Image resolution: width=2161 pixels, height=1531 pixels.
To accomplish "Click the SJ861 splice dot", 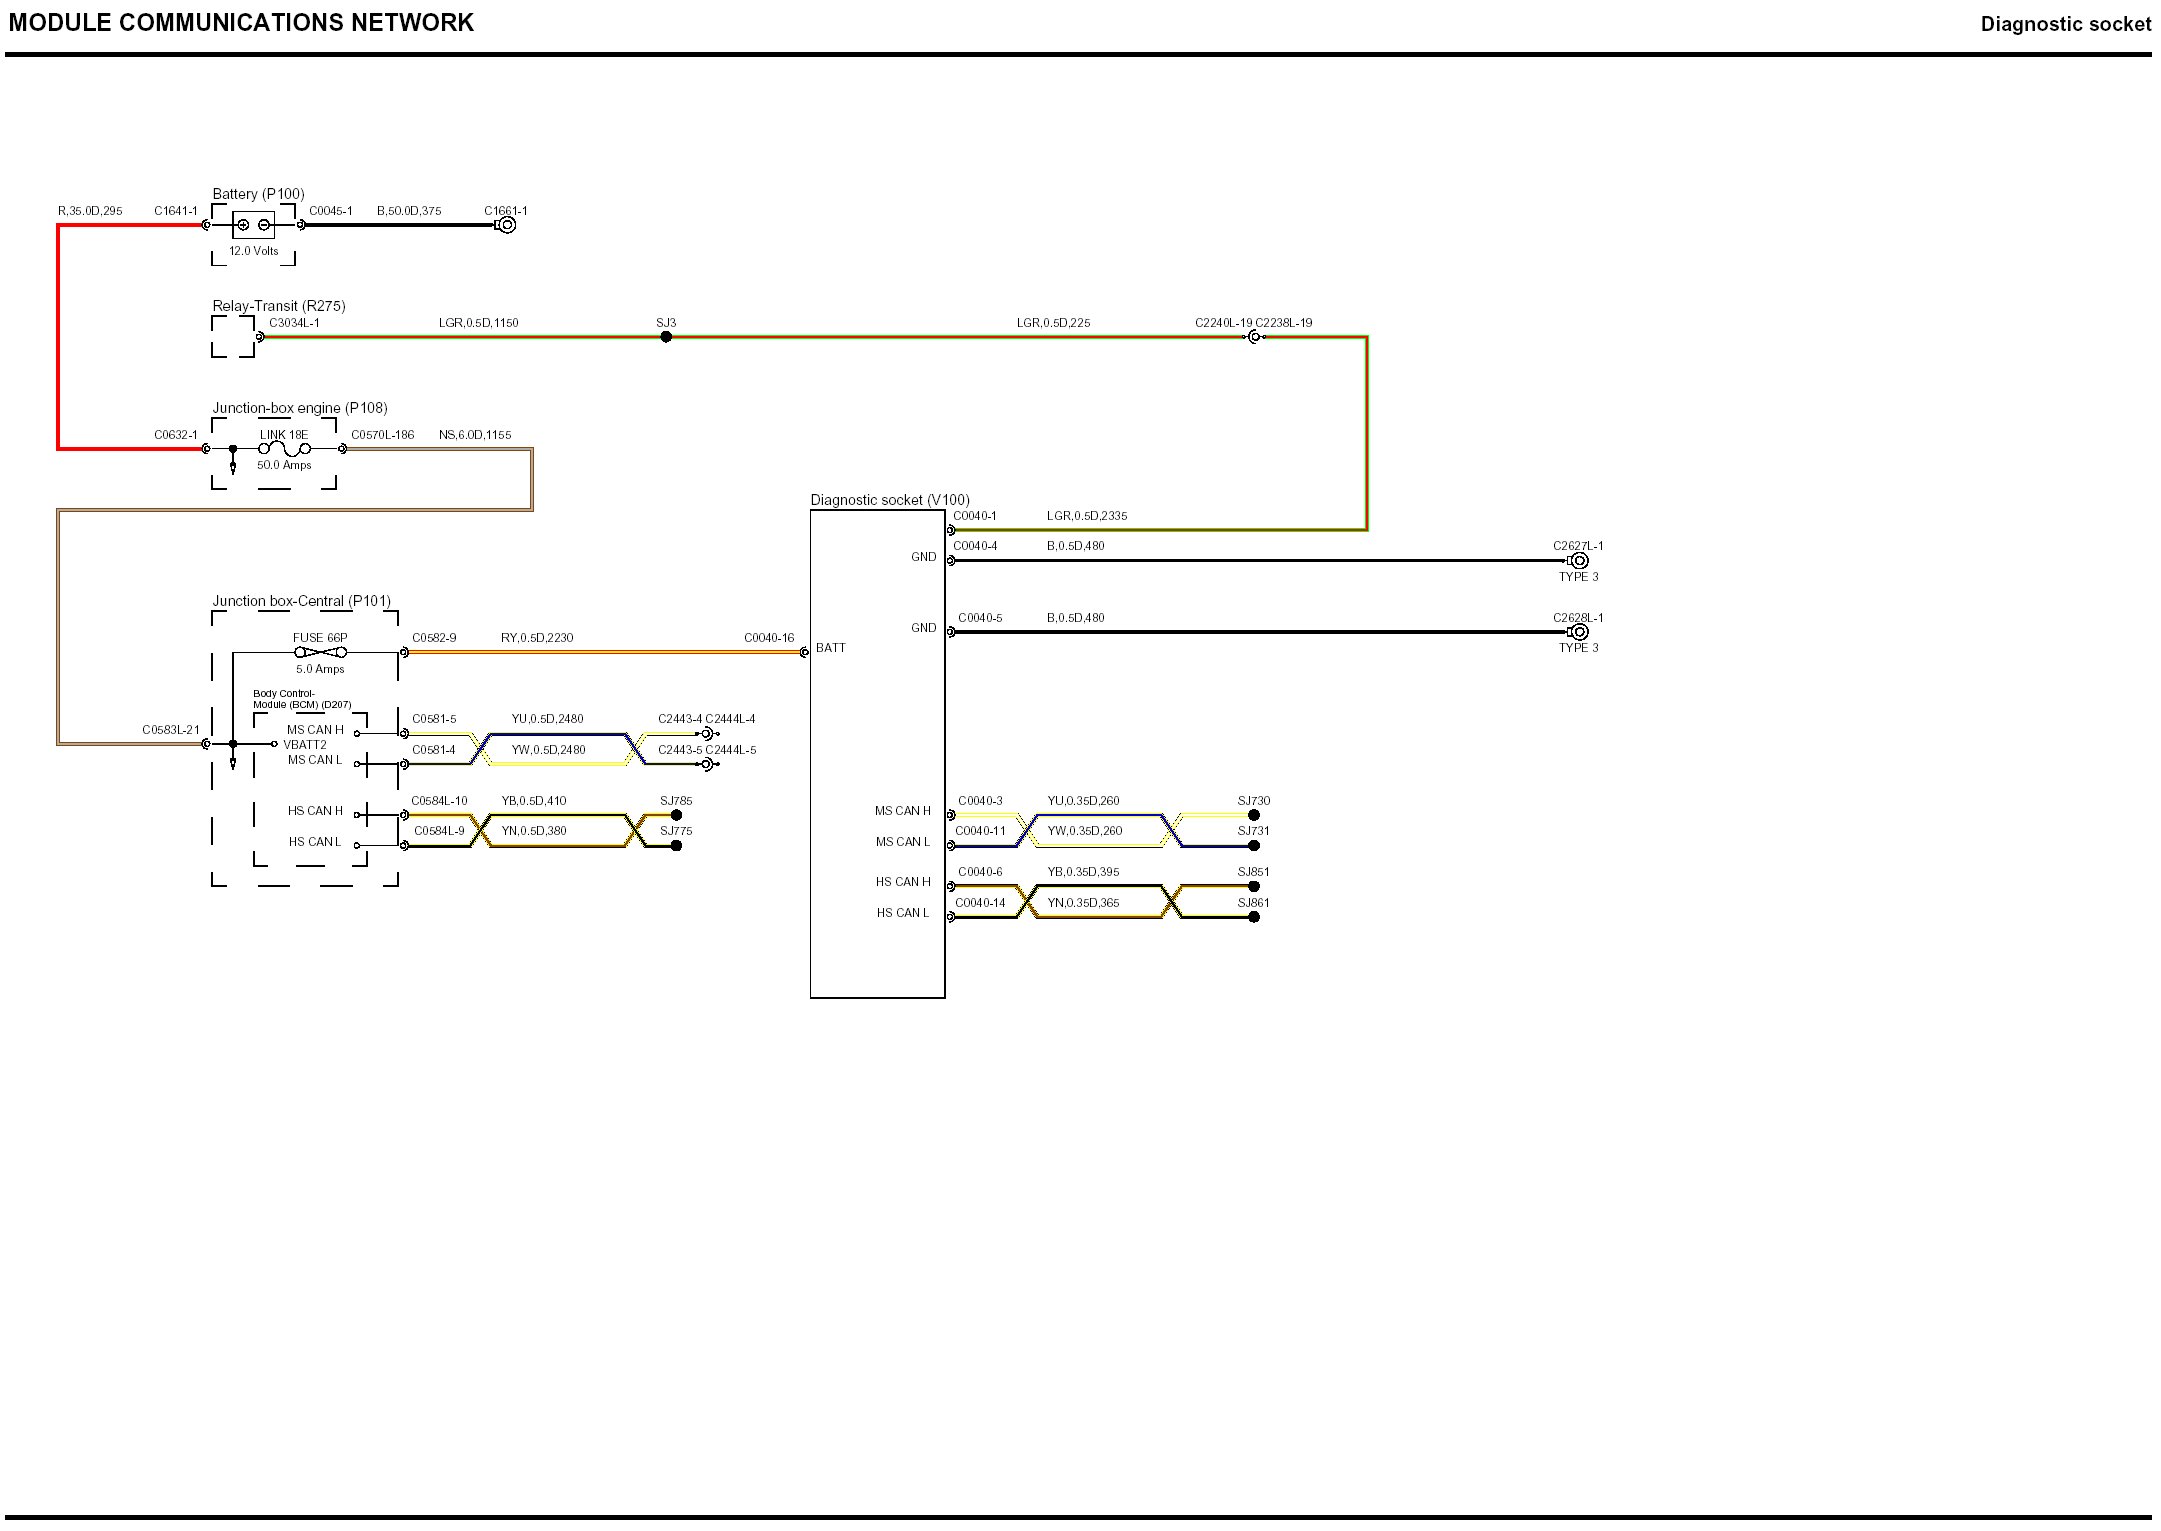I will tap(1254, 917).
